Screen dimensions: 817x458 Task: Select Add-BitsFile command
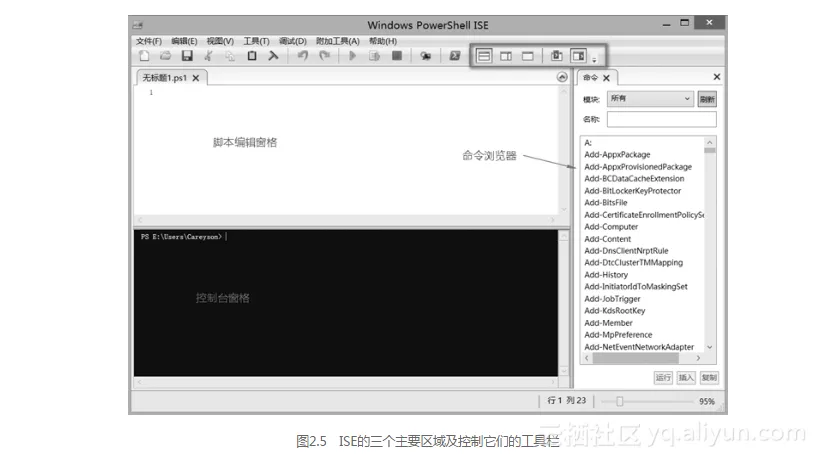pos(605,203)
